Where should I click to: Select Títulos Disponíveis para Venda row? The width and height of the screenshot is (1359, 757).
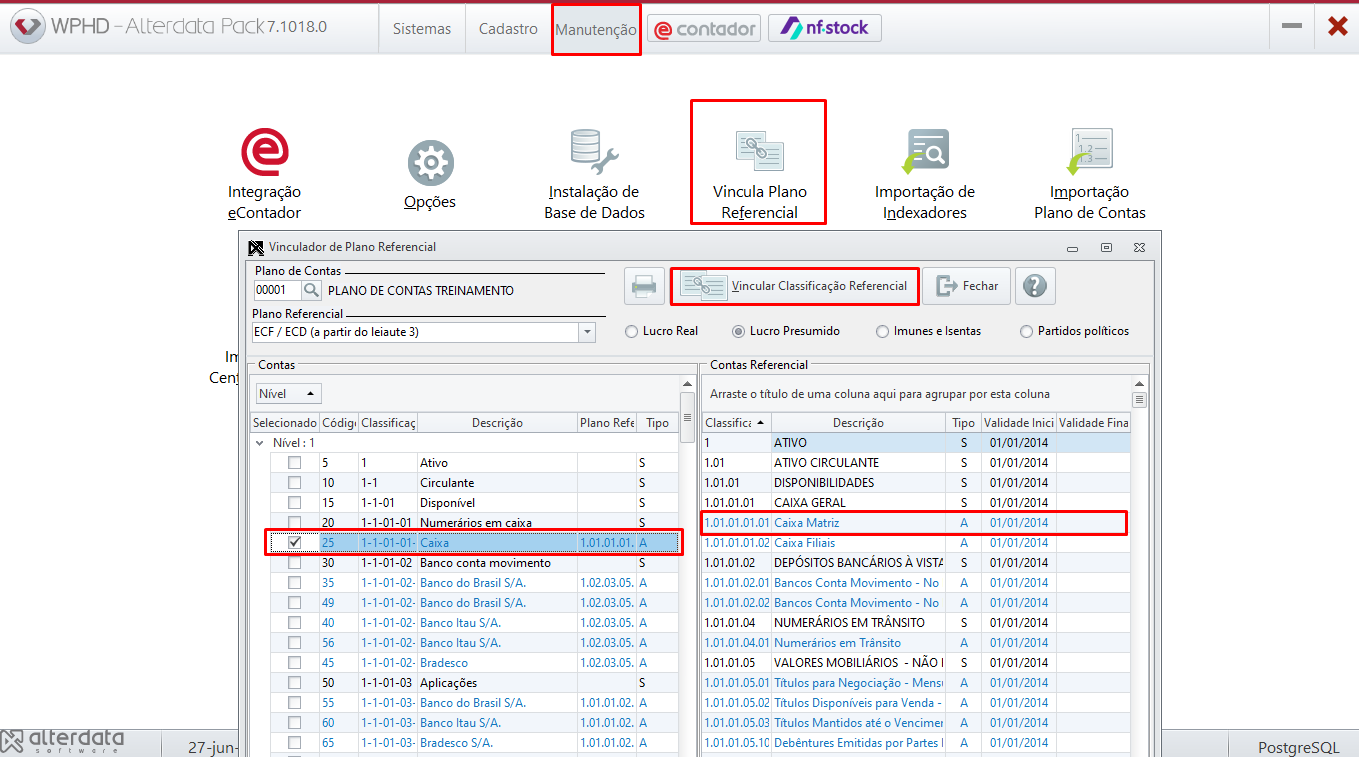pyautogui.click(x=916, y=703)
